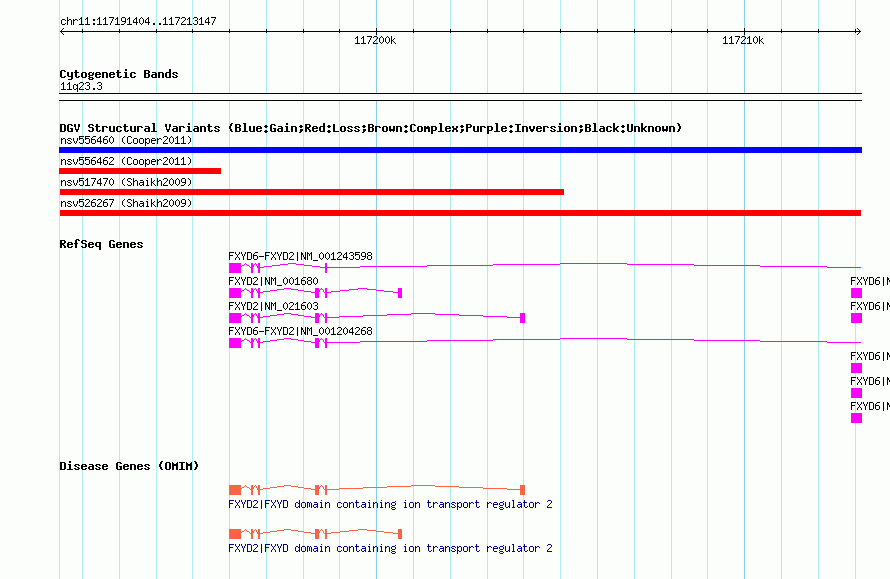Image resolution: width=890 pixels, height=579 pixels.
Task: Select the 11q23.3 band label
Action: (x=81, y=86)
